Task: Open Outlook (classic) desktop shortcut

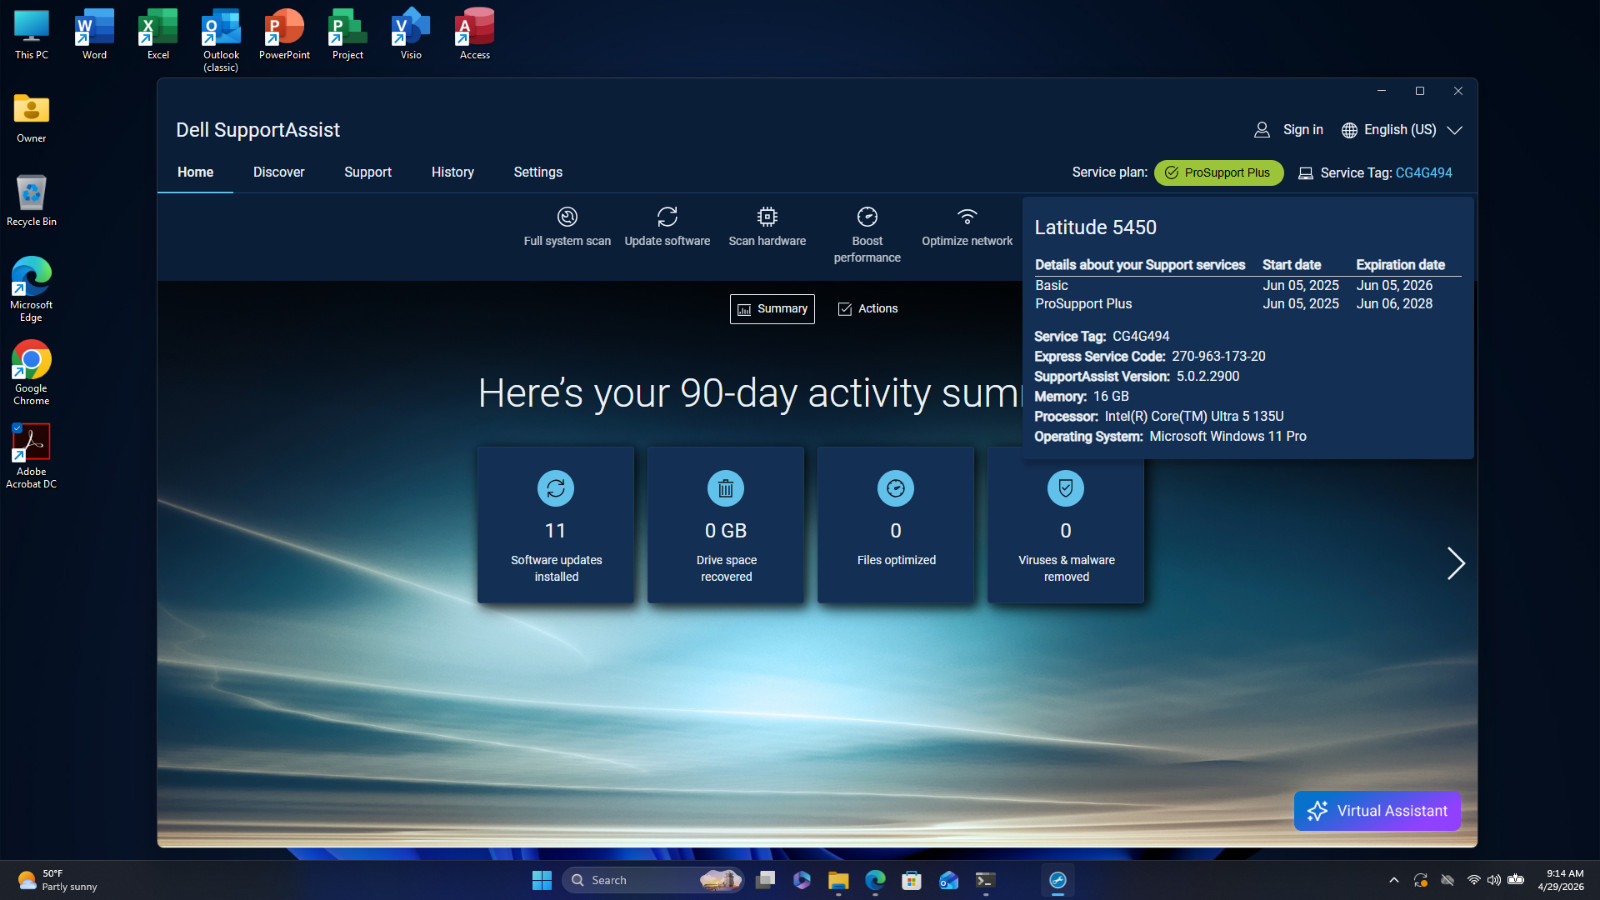Action: (221, 41)
